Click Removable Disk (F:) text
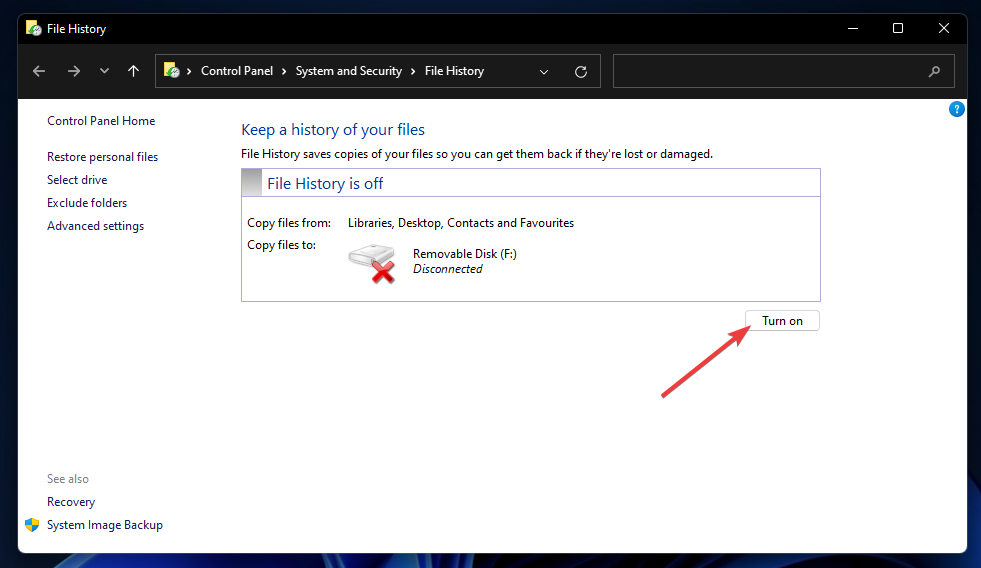Screen dimensions: 981x568 coord(465,254)
